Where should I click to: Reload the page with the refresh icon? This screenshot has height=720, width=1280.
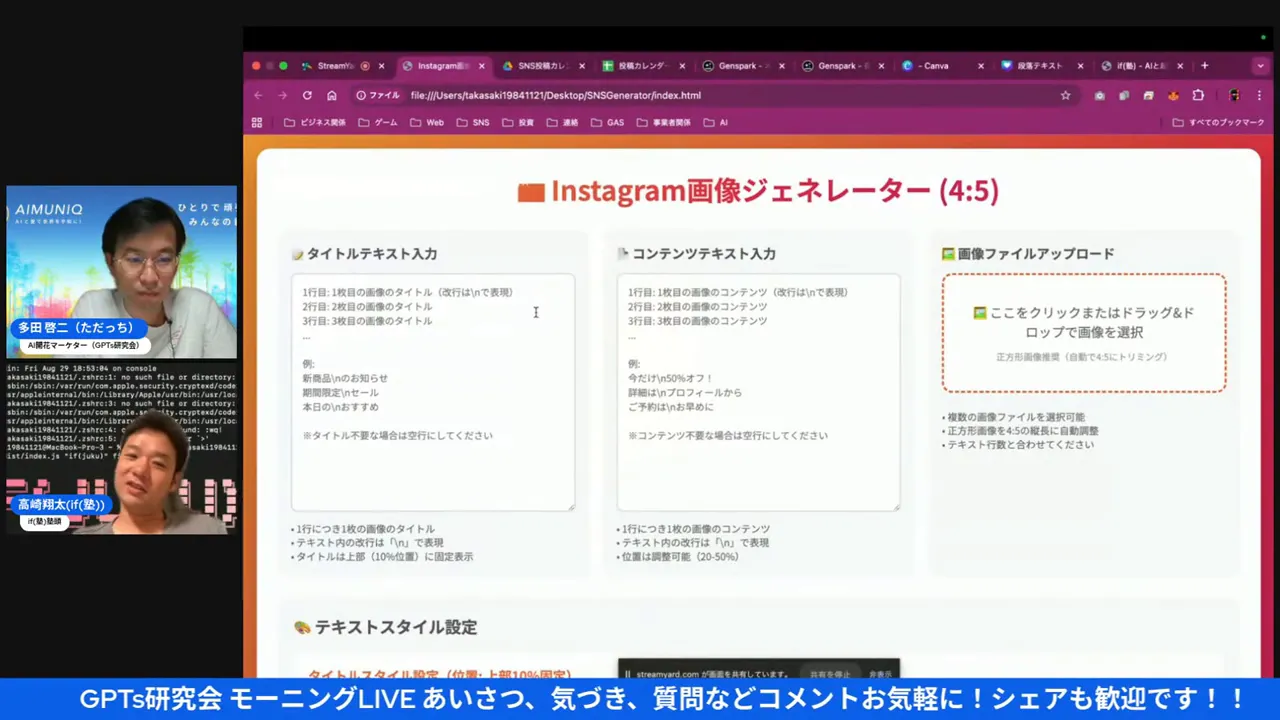307,96
